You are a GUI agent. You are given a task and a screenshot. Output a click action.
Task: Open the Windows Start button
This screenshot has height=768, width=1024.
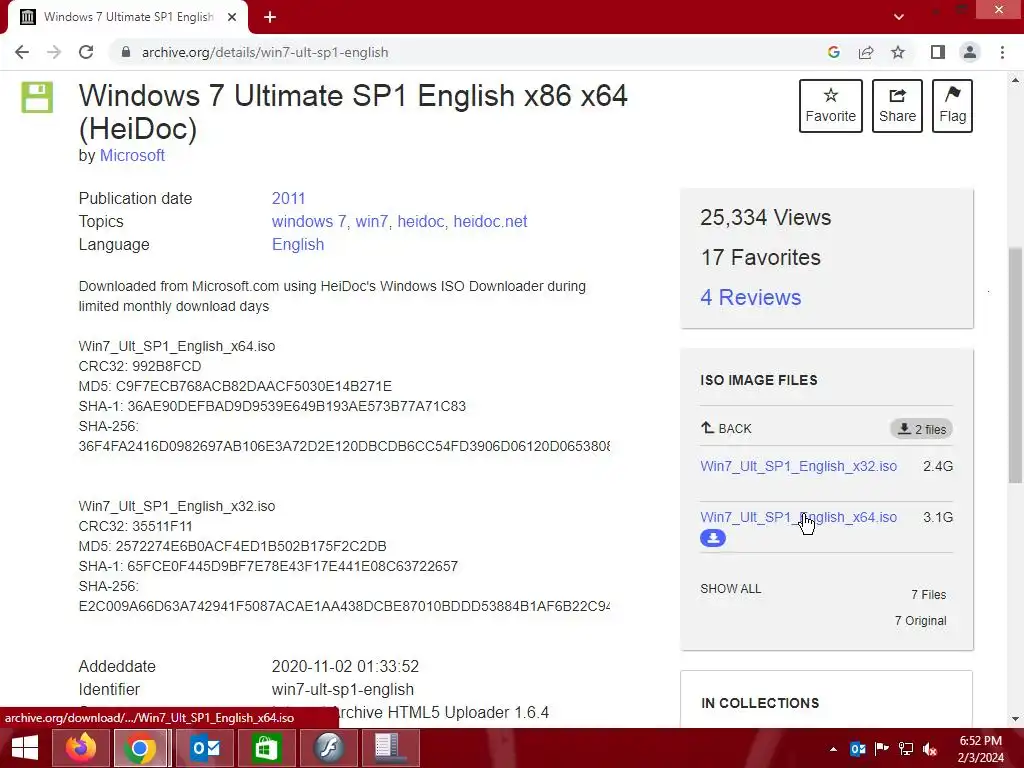[25, 748]
